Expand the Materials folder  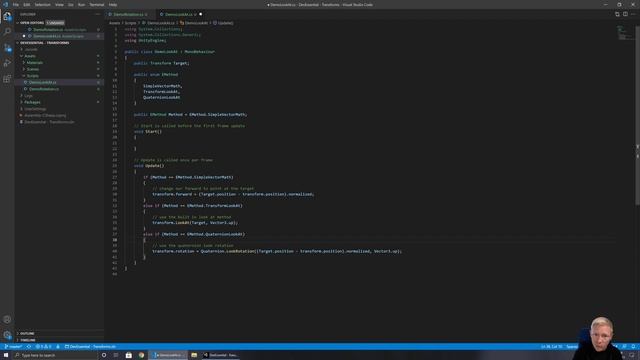(34, 62)
